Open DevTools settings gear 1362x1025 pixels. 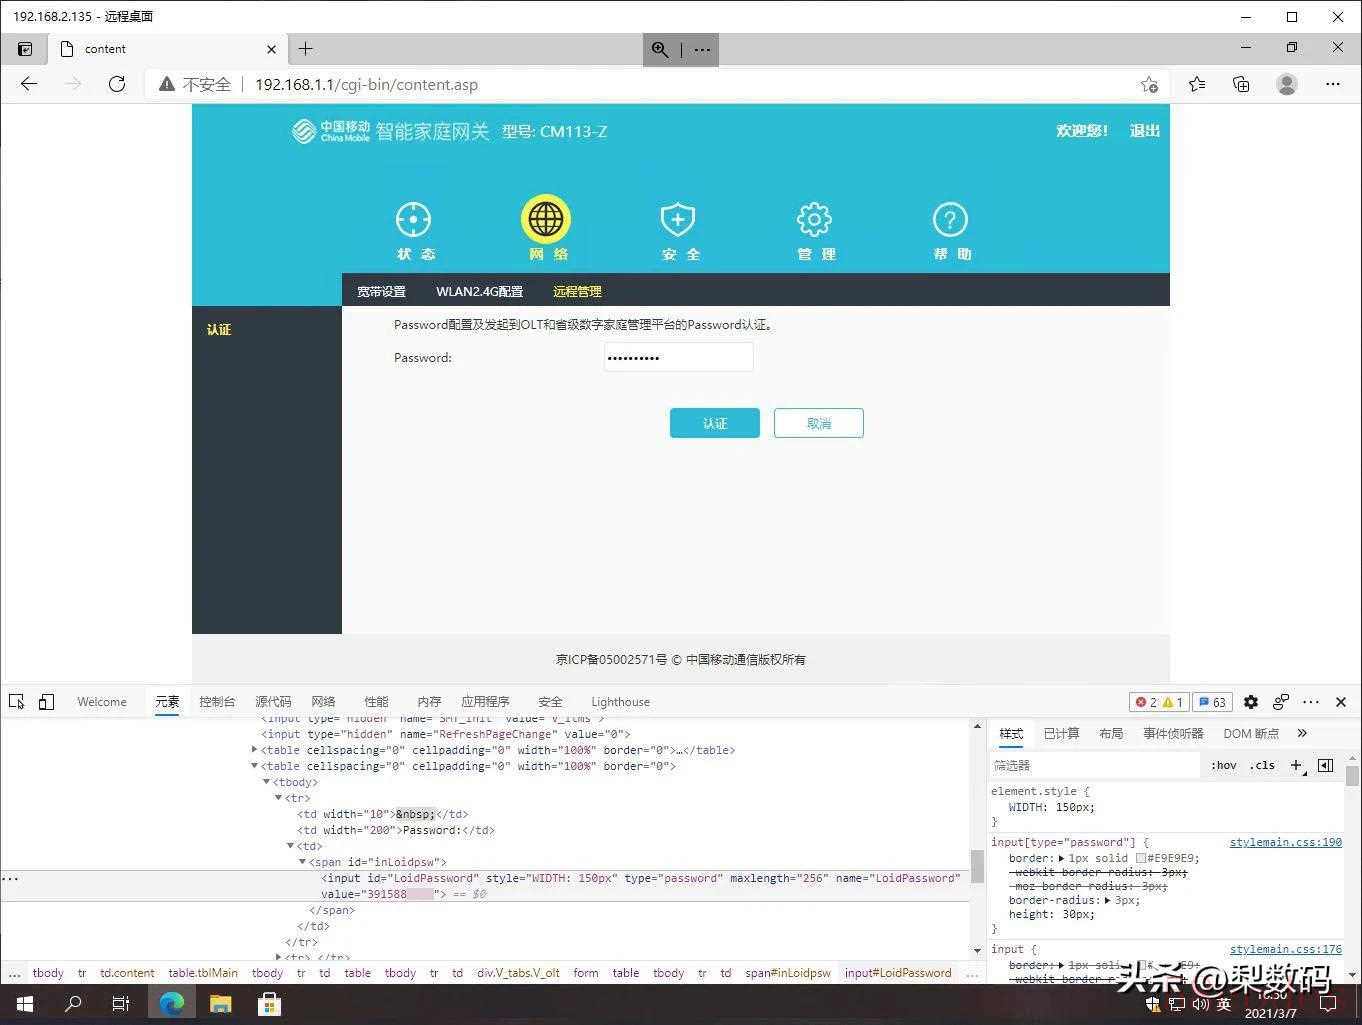tap(1251, 702)
